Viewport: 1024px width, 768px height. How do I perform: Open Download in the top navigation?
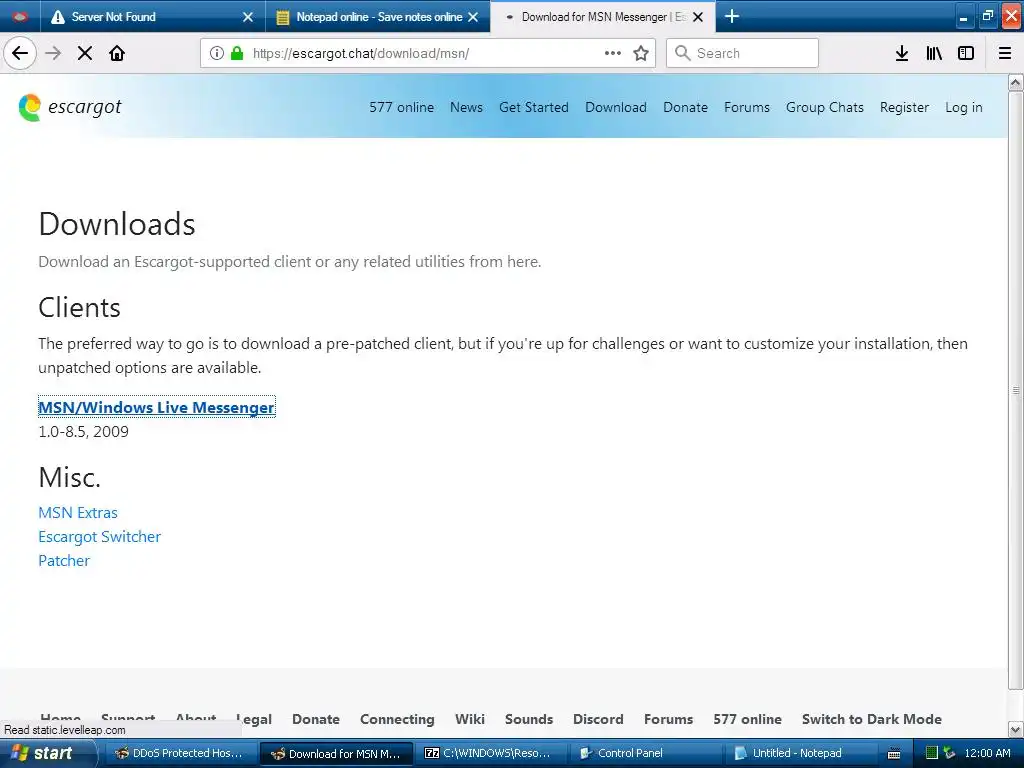tap(616, 107)
